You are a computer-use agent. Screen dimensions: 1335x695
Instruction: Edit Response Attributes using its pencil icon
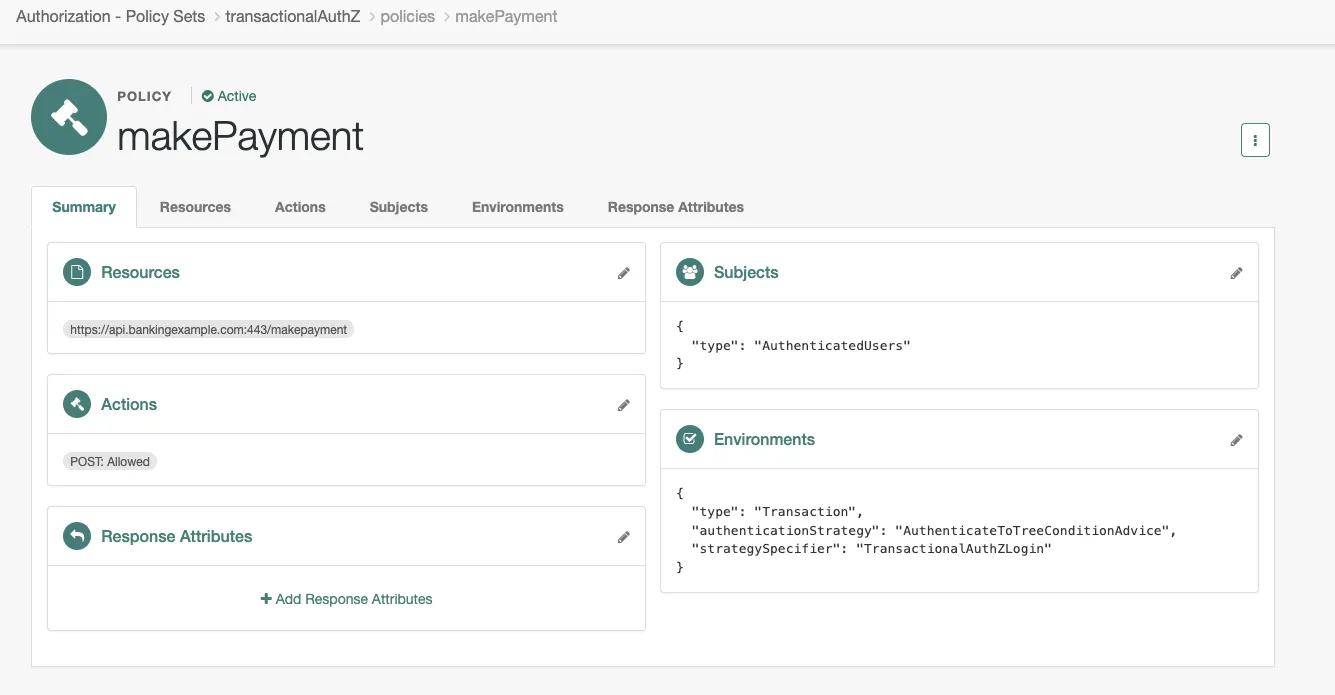[624, 537]
